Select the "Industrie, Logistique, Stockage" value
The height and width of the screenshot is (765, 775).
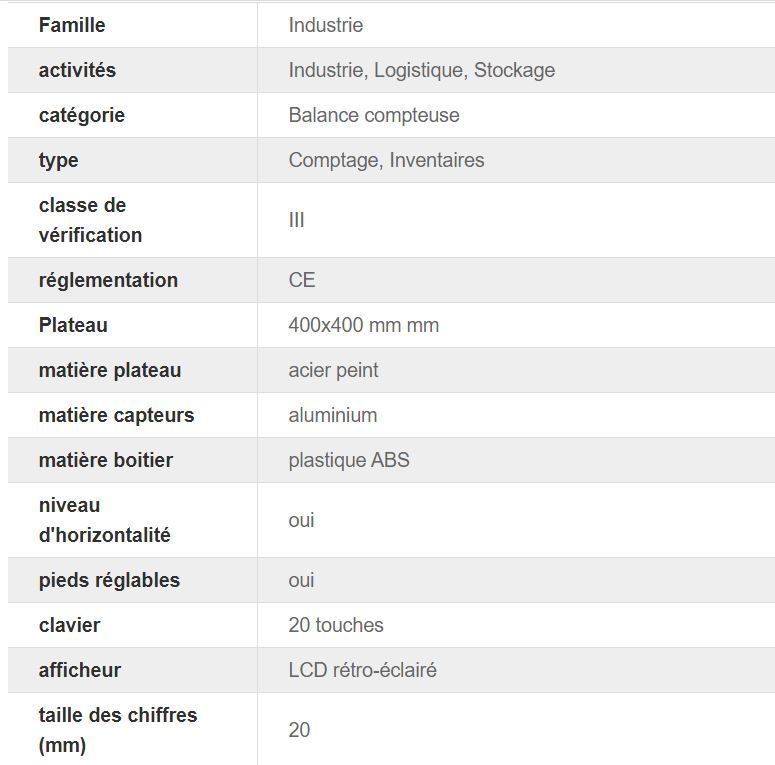pos(421,70)
